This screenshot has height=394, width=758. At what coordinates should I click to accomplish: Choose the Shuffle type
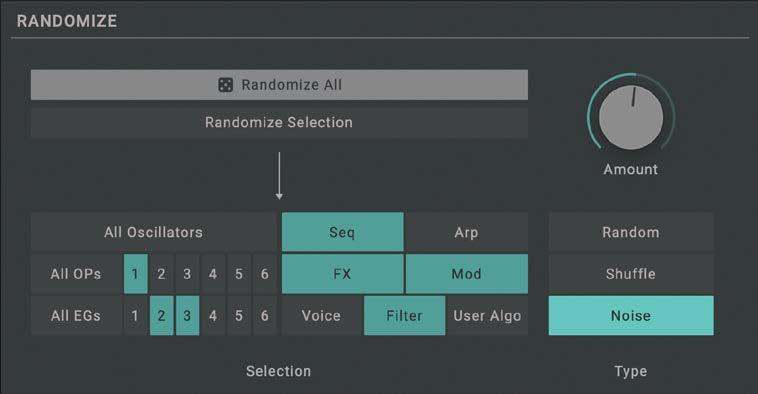click(x=631, y=274)
